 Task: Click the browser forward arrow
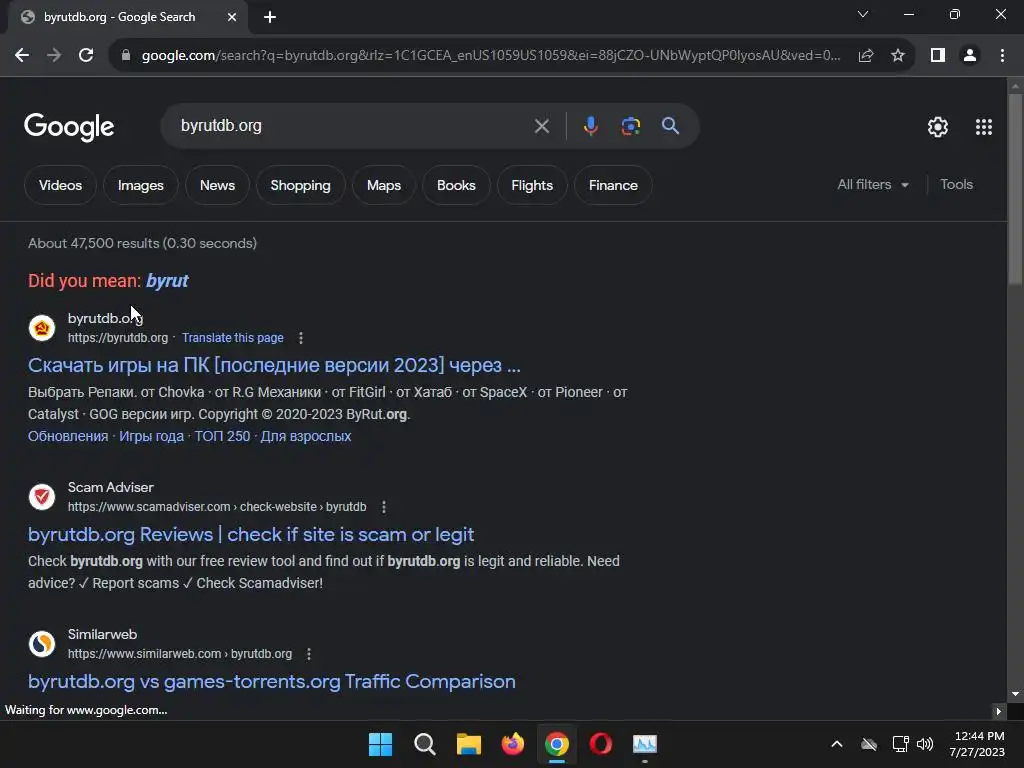[x=54, y=56]
